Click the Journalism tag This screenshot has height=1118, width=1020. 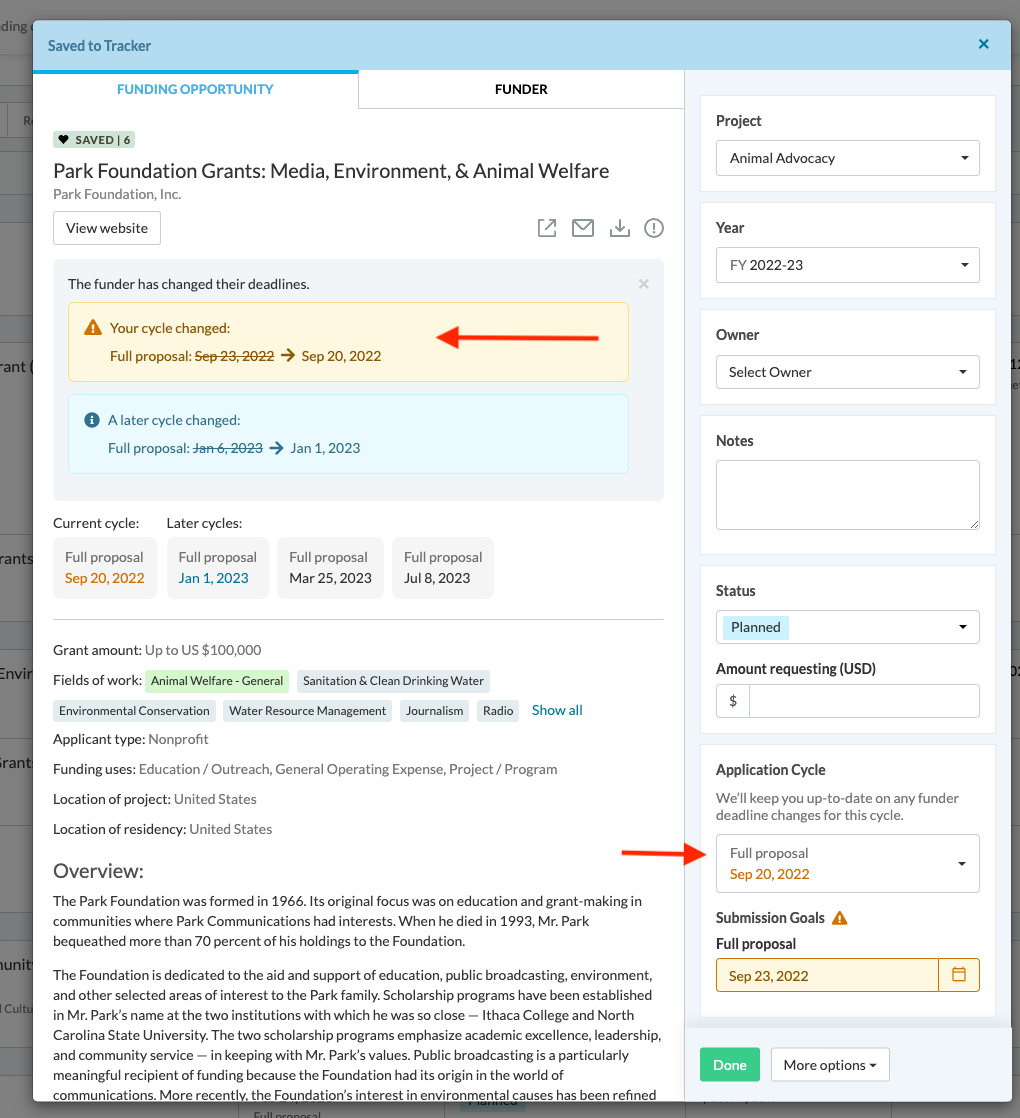click(435, 711)
